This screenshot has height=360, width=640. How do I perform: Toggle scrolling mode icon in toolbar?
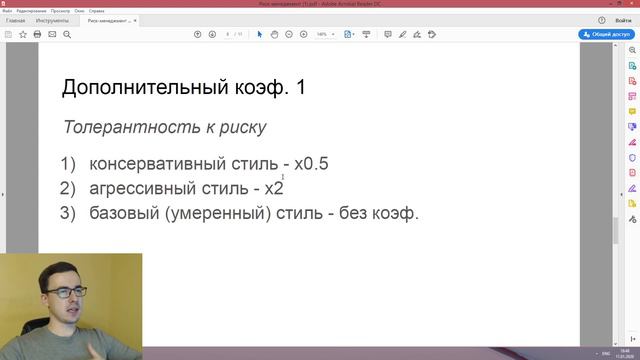click(x=366, y=34)
